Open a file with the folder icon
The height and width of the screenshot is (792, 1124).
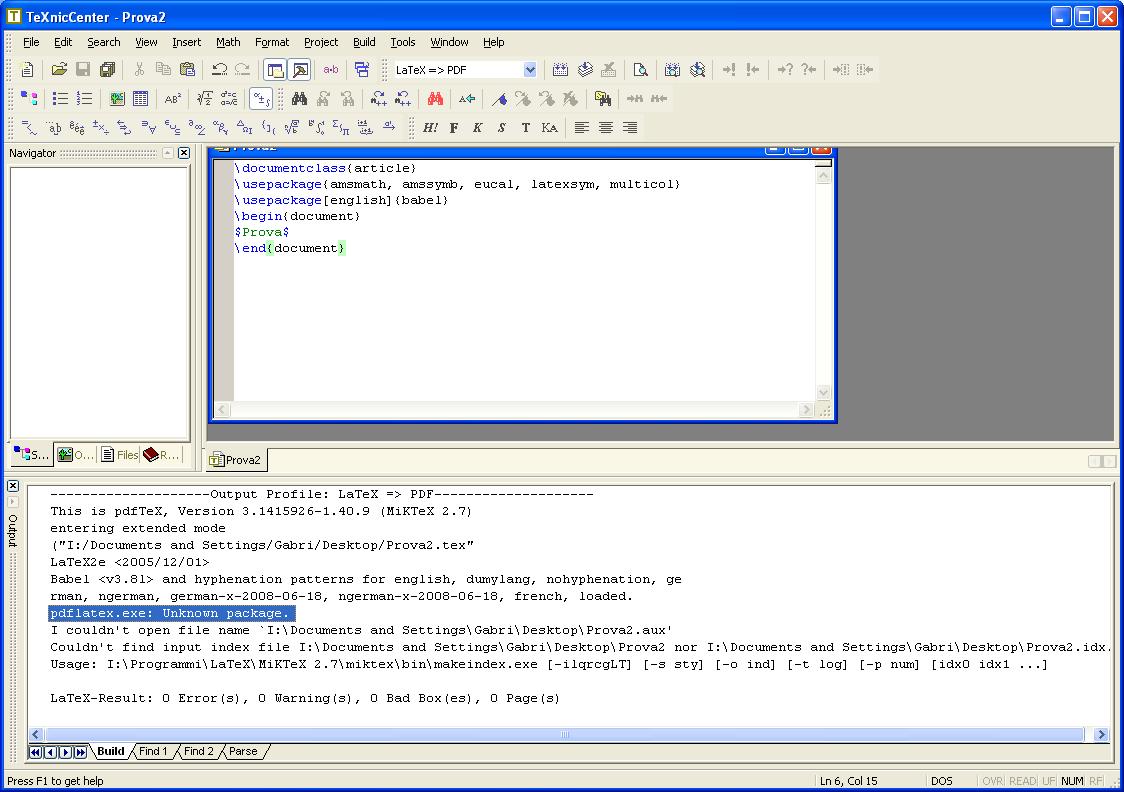pyautogui.click(x=59, y=70)
